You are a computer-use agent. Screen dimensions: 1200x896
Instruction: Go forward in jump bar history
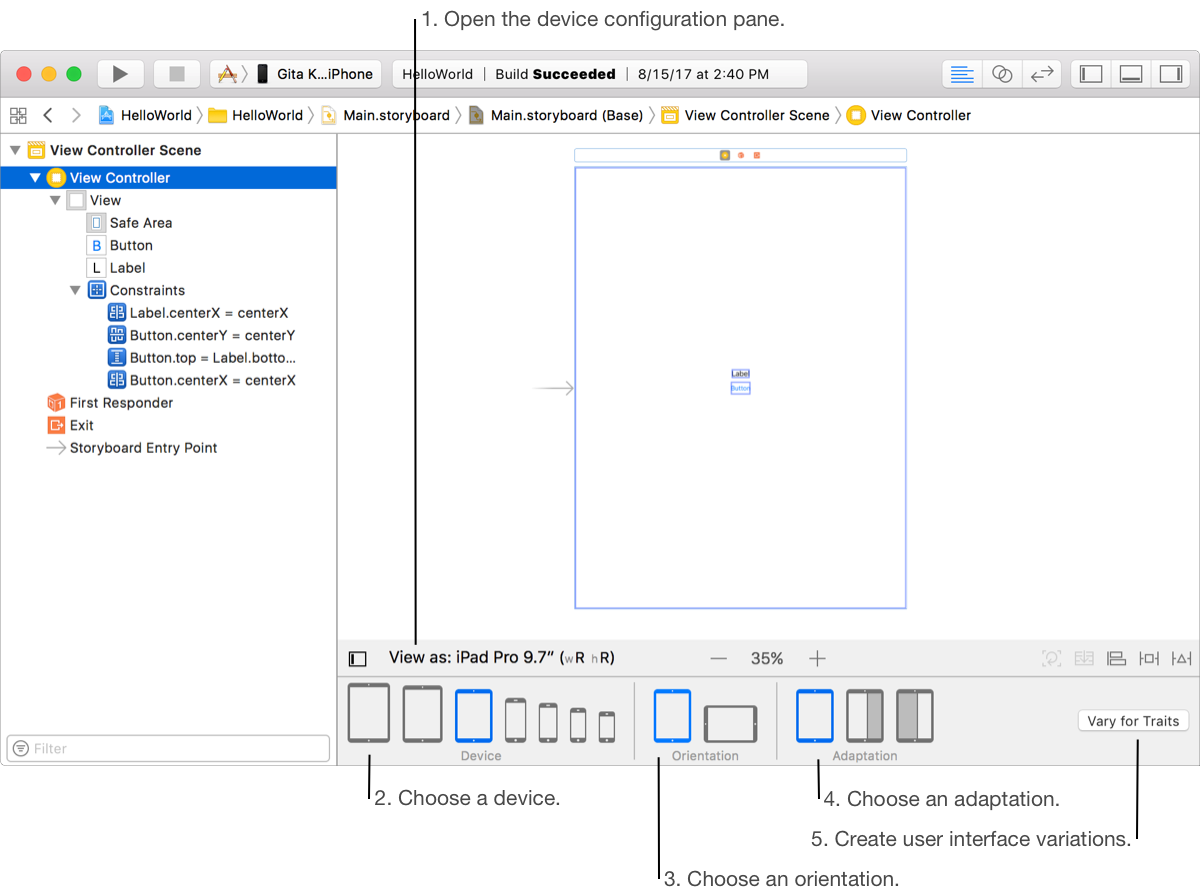point(75,115)
